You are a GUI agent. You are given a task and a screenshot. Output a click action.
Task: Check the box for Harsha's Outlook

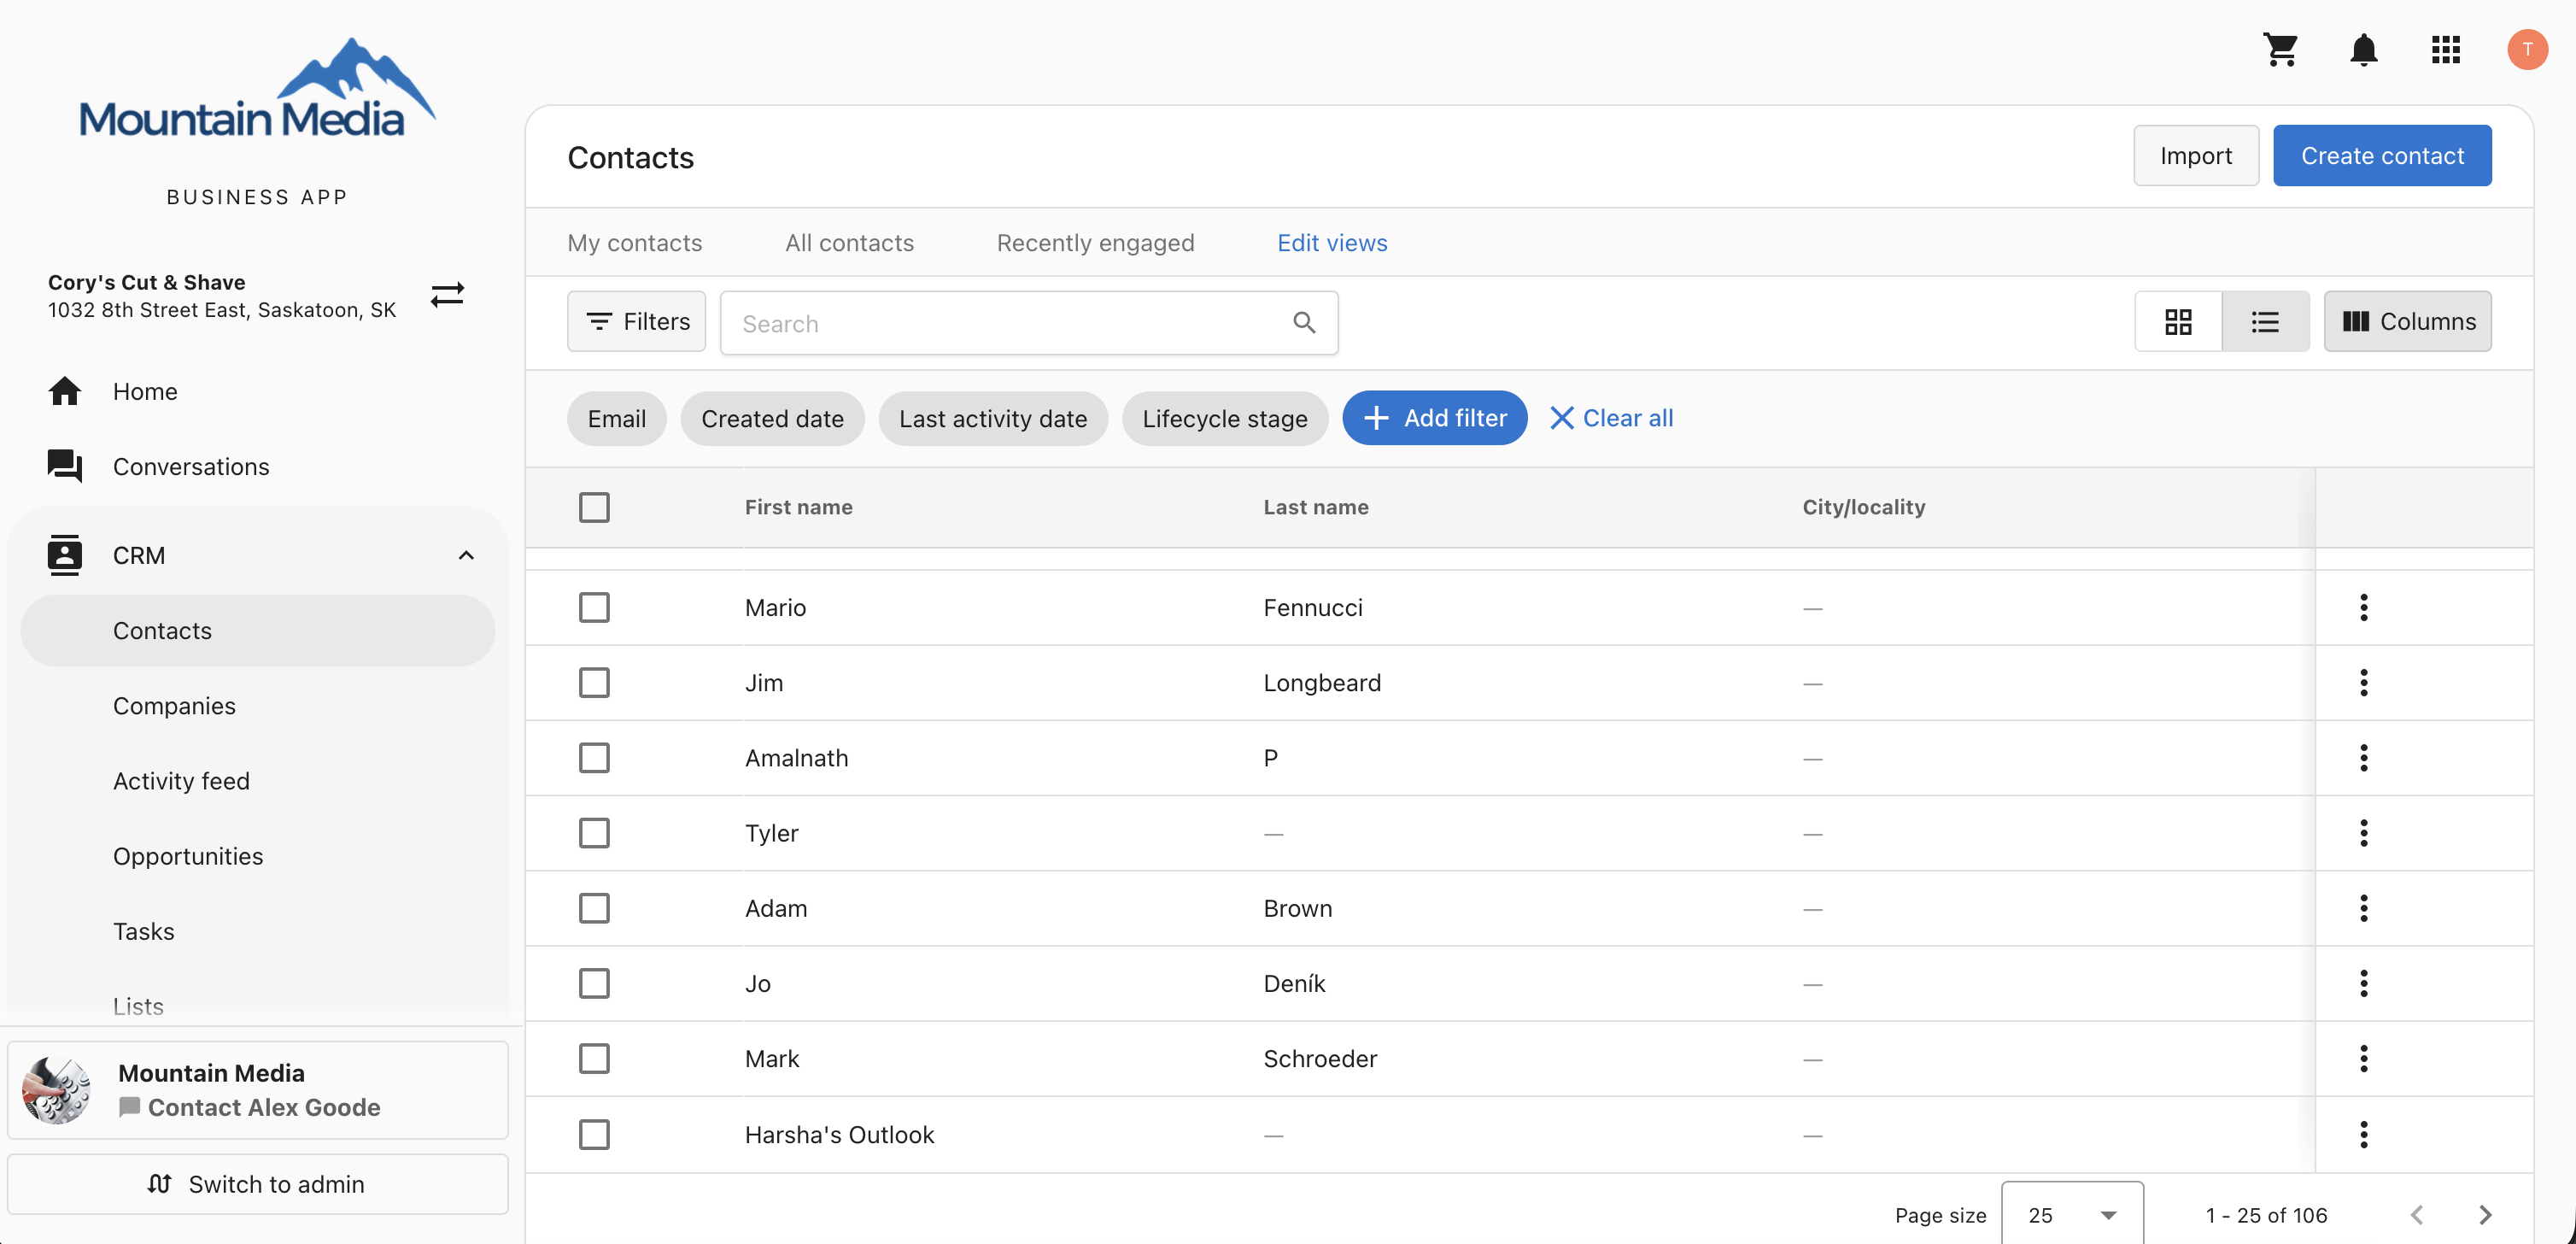click(x=594, y=1134)
